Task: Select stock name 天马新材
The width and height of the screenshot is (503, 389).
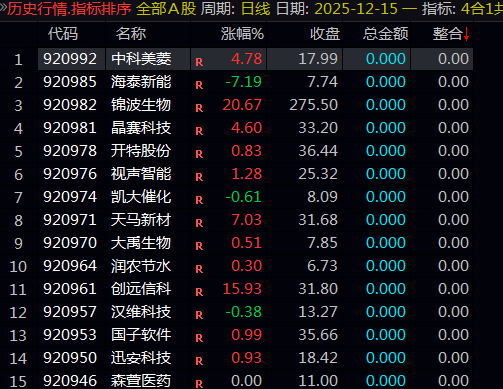Action: click(141, 220)
